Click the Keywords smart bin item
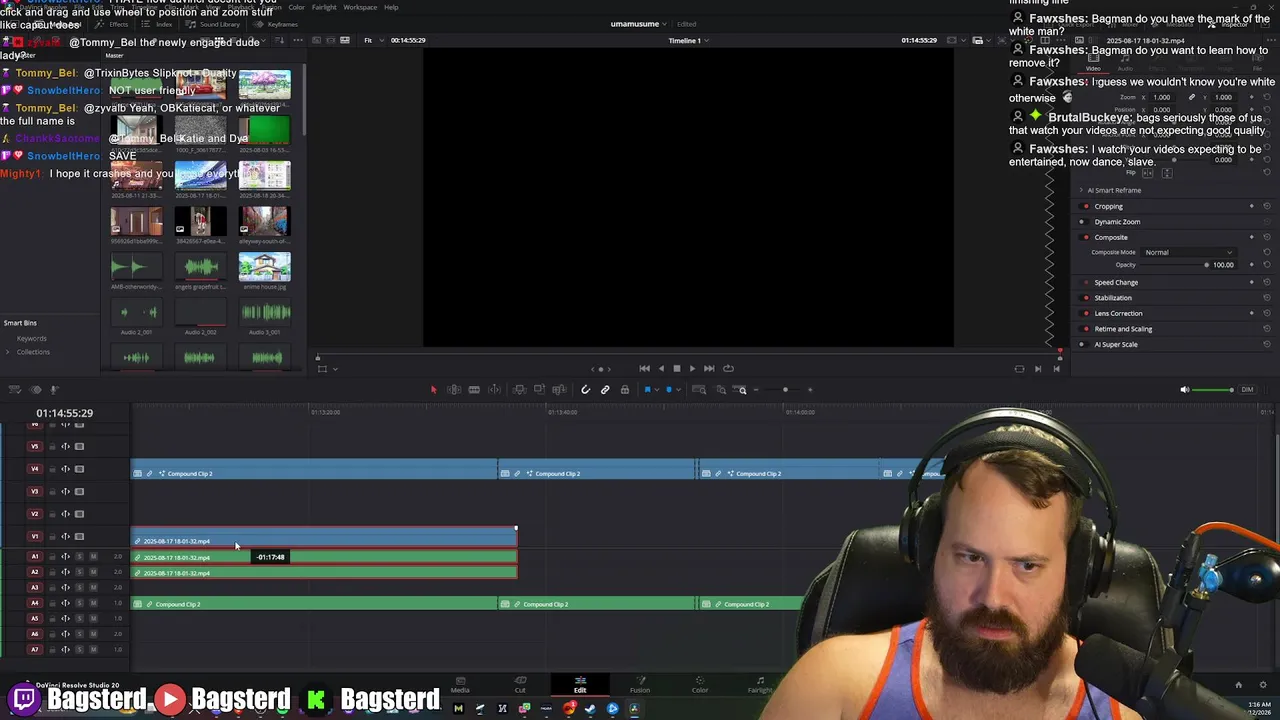The image size is (1280, 720). pyautogui.click(x=31, y=339)
